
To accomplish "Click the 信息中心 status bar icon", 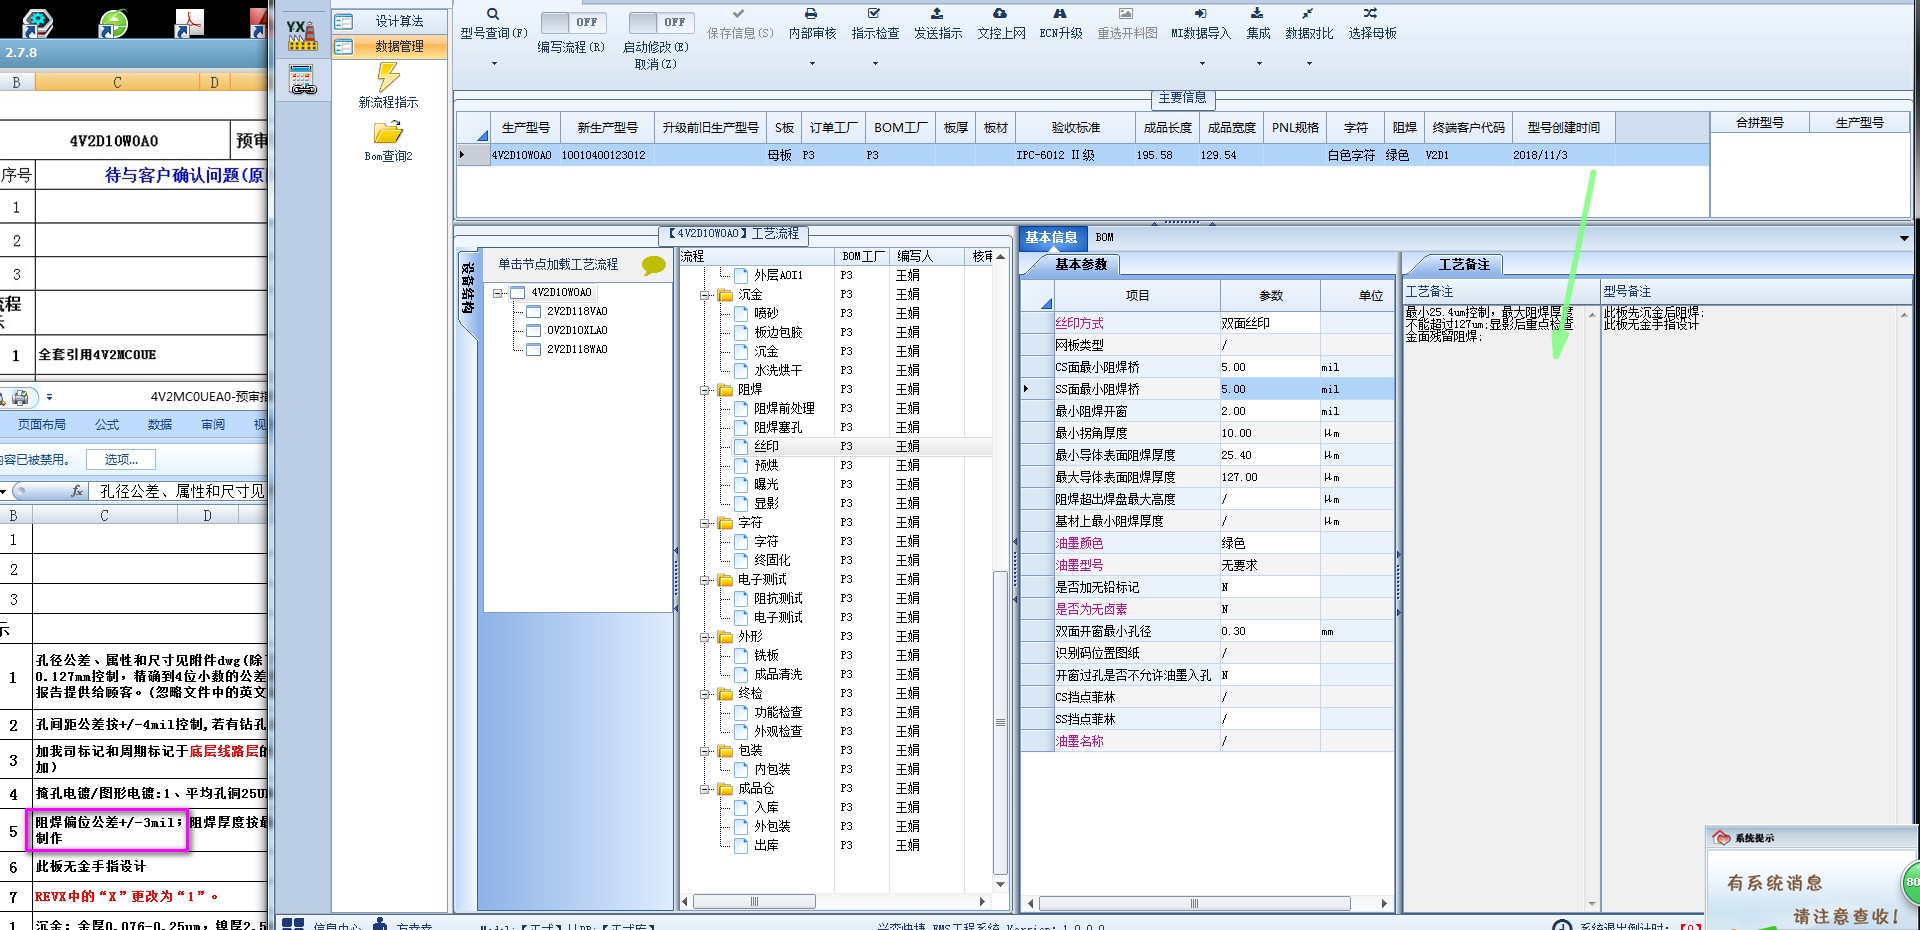I will coord(292,924).
